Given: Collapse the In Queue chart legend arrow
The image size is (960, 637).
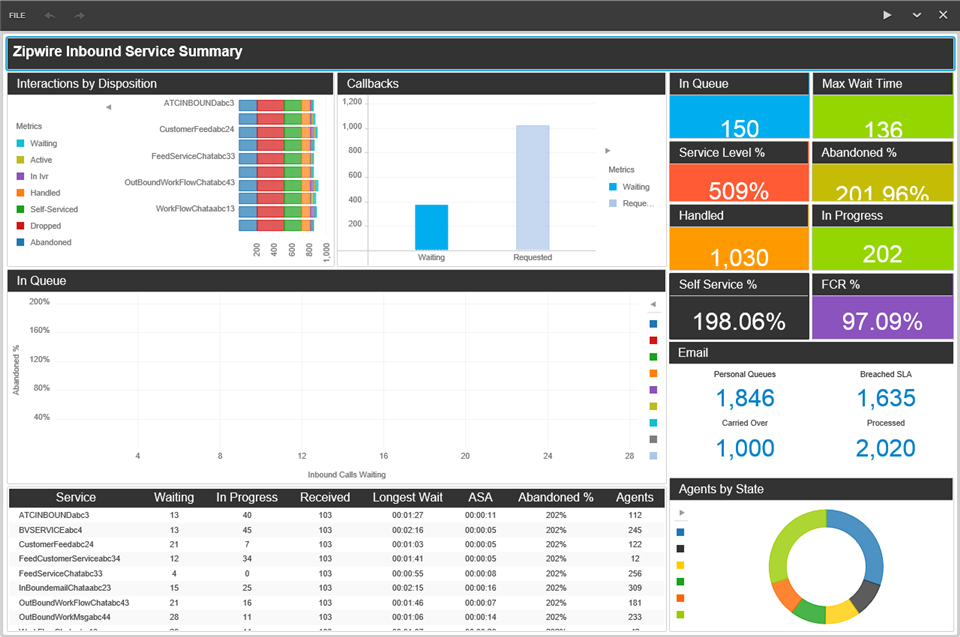Looking at the screenshot, I should pos(653,304).
